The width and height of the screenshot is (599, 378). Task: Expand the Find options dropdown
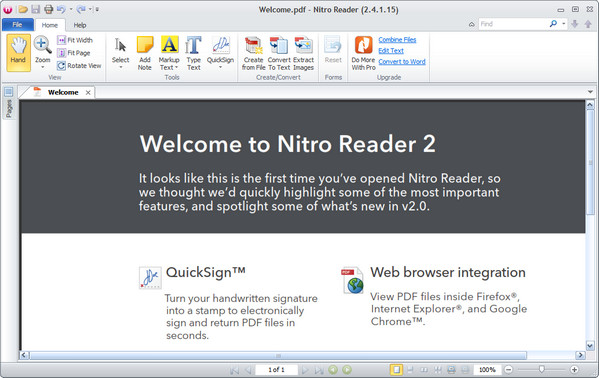[x=563, y=24]
